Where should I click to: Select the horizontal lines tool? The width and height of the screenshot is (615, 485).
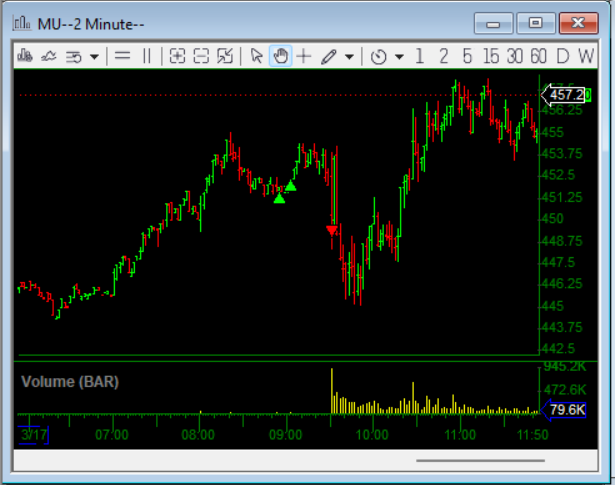point(122,56)
